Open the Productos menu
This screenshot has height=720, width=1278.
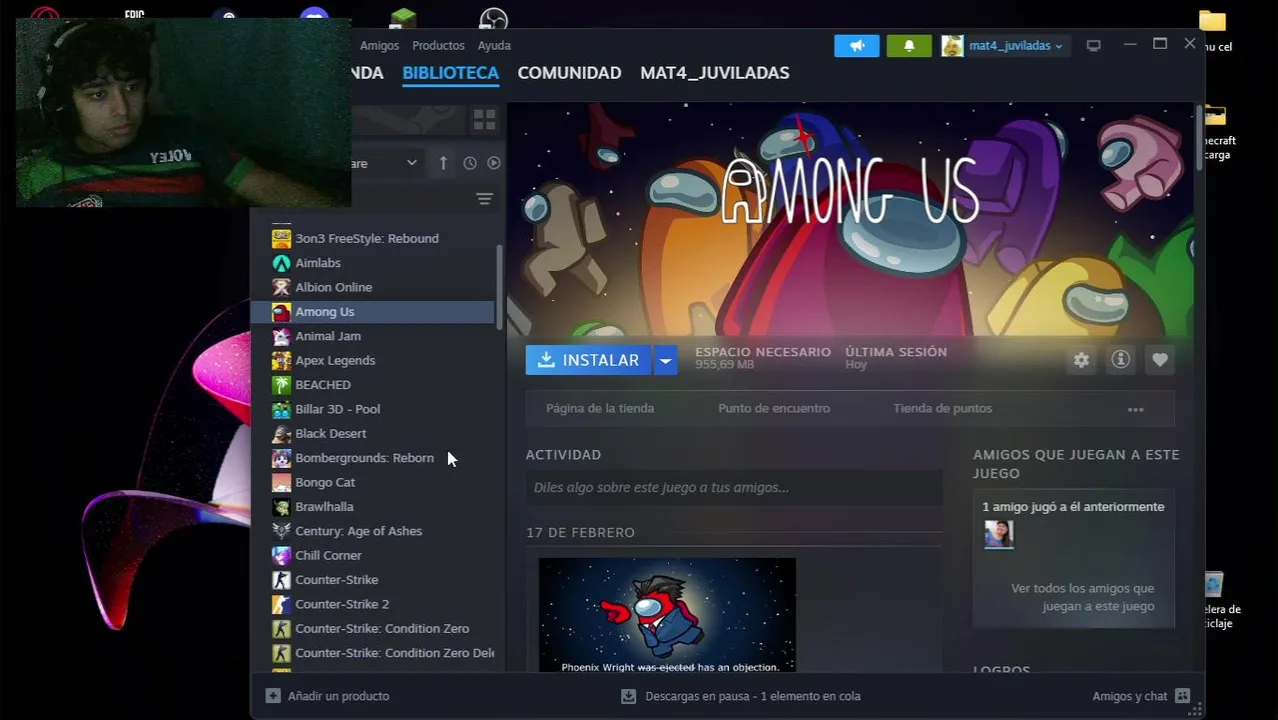click(438, 46)
